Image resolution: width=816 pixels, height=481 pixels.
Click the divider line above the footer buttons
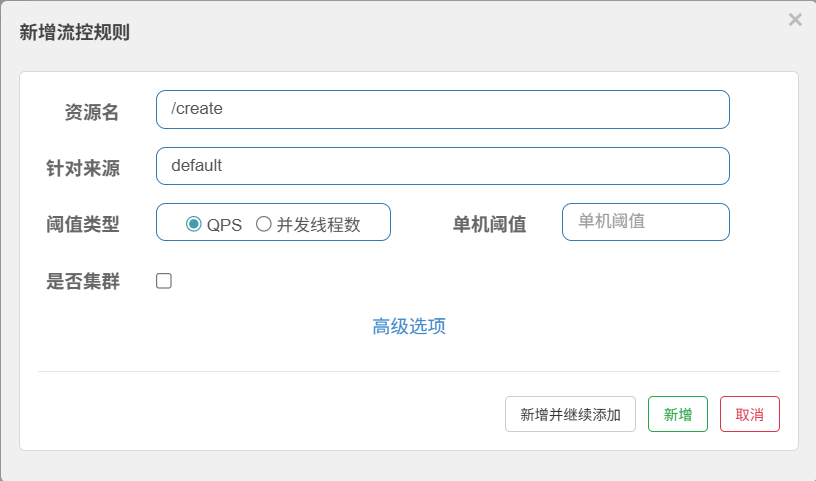[x=408, y=371]
